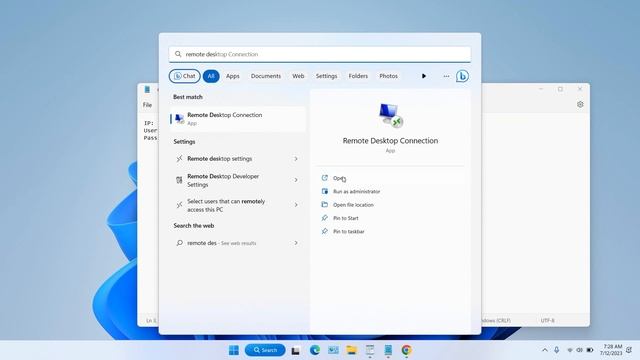Click the UTF-8 encoding in Notepad status bar
Image resolution: width=640 pixels, height=360 pixels.
coord(547,320)
